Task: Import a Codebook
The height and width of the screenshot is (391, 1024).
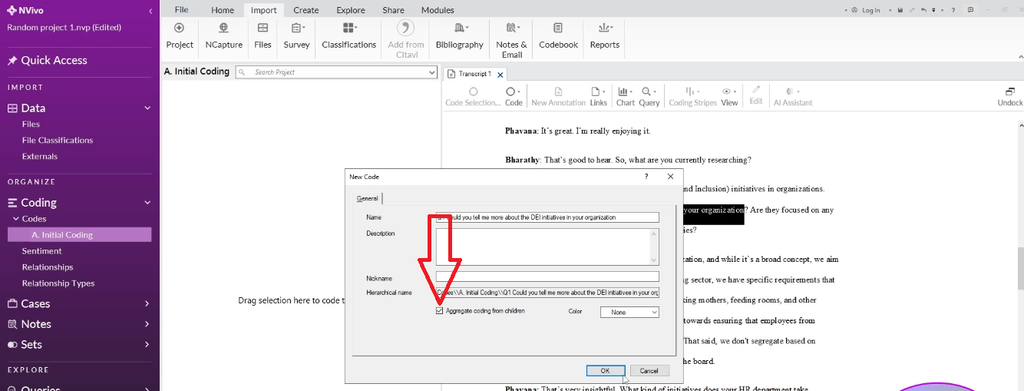Action: [x=558, y=36]
